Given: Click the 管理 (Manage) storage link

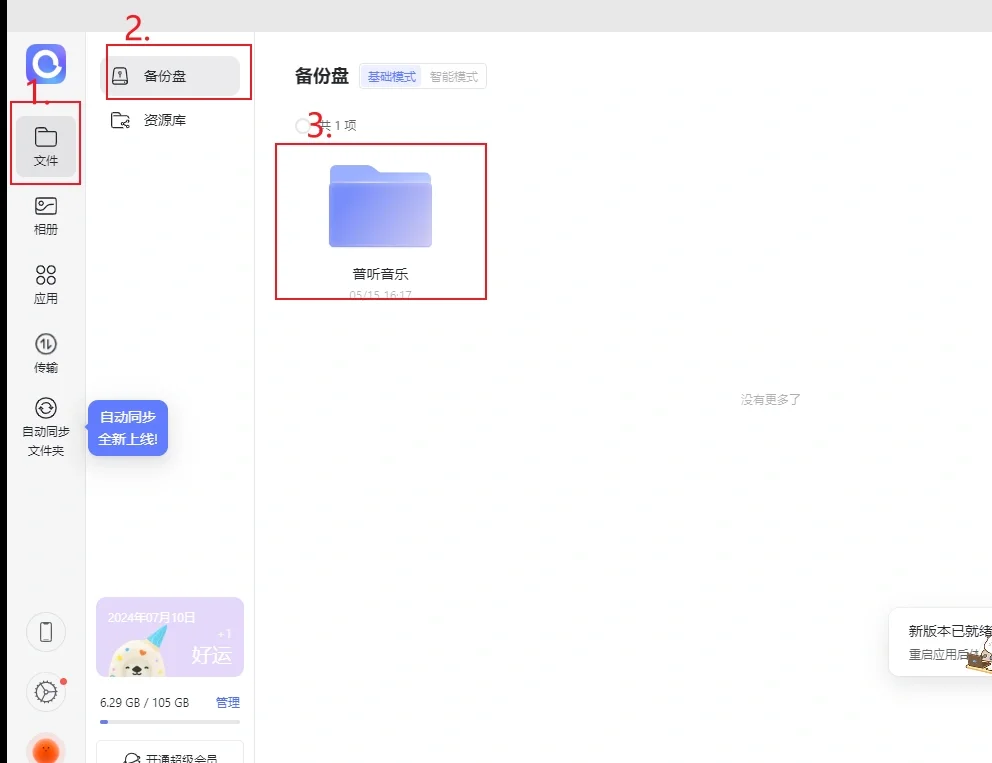Looking at the screenshot, I should 228,702.
